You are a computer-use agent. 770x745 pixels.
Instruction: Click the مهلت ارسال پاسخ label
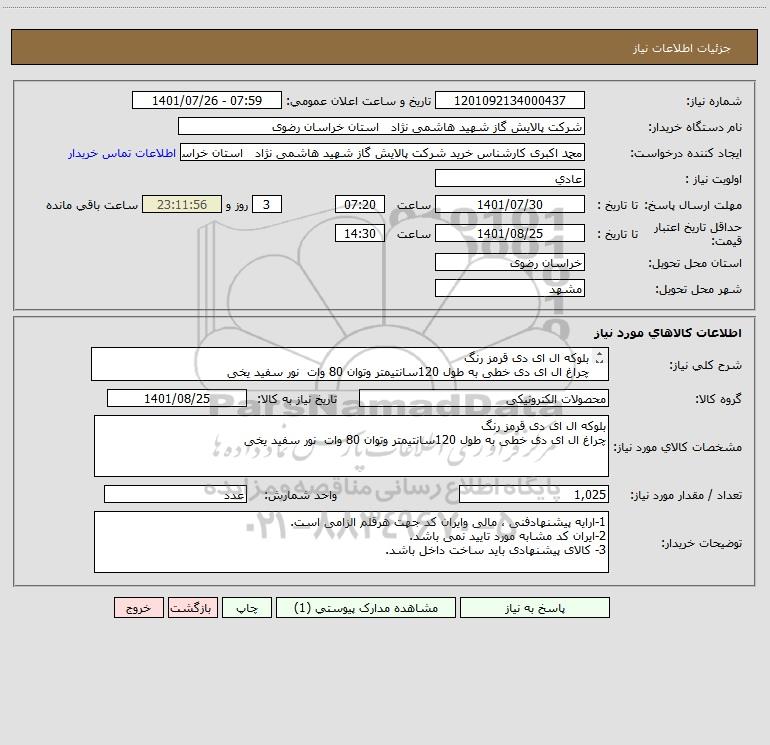pos(693,205)
